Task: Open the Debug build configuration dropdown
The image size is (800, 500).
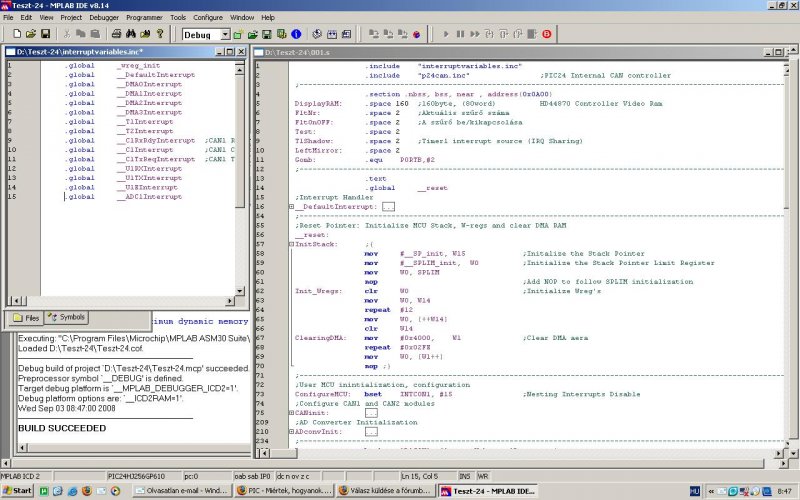Action: pyautogui.click(x=224, y=34)
